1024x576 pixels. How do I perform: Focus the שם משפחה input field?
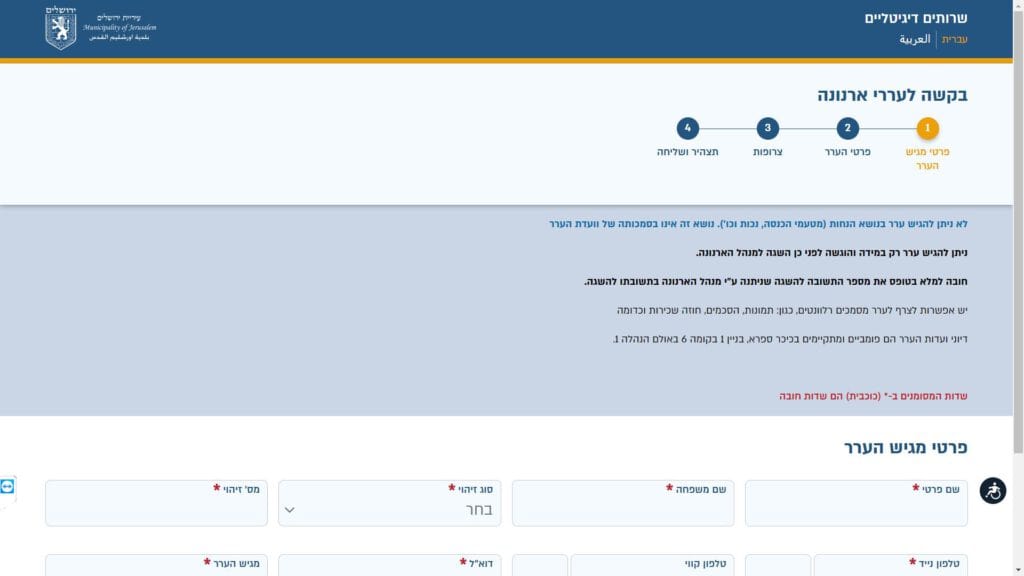tap(621, 510)
